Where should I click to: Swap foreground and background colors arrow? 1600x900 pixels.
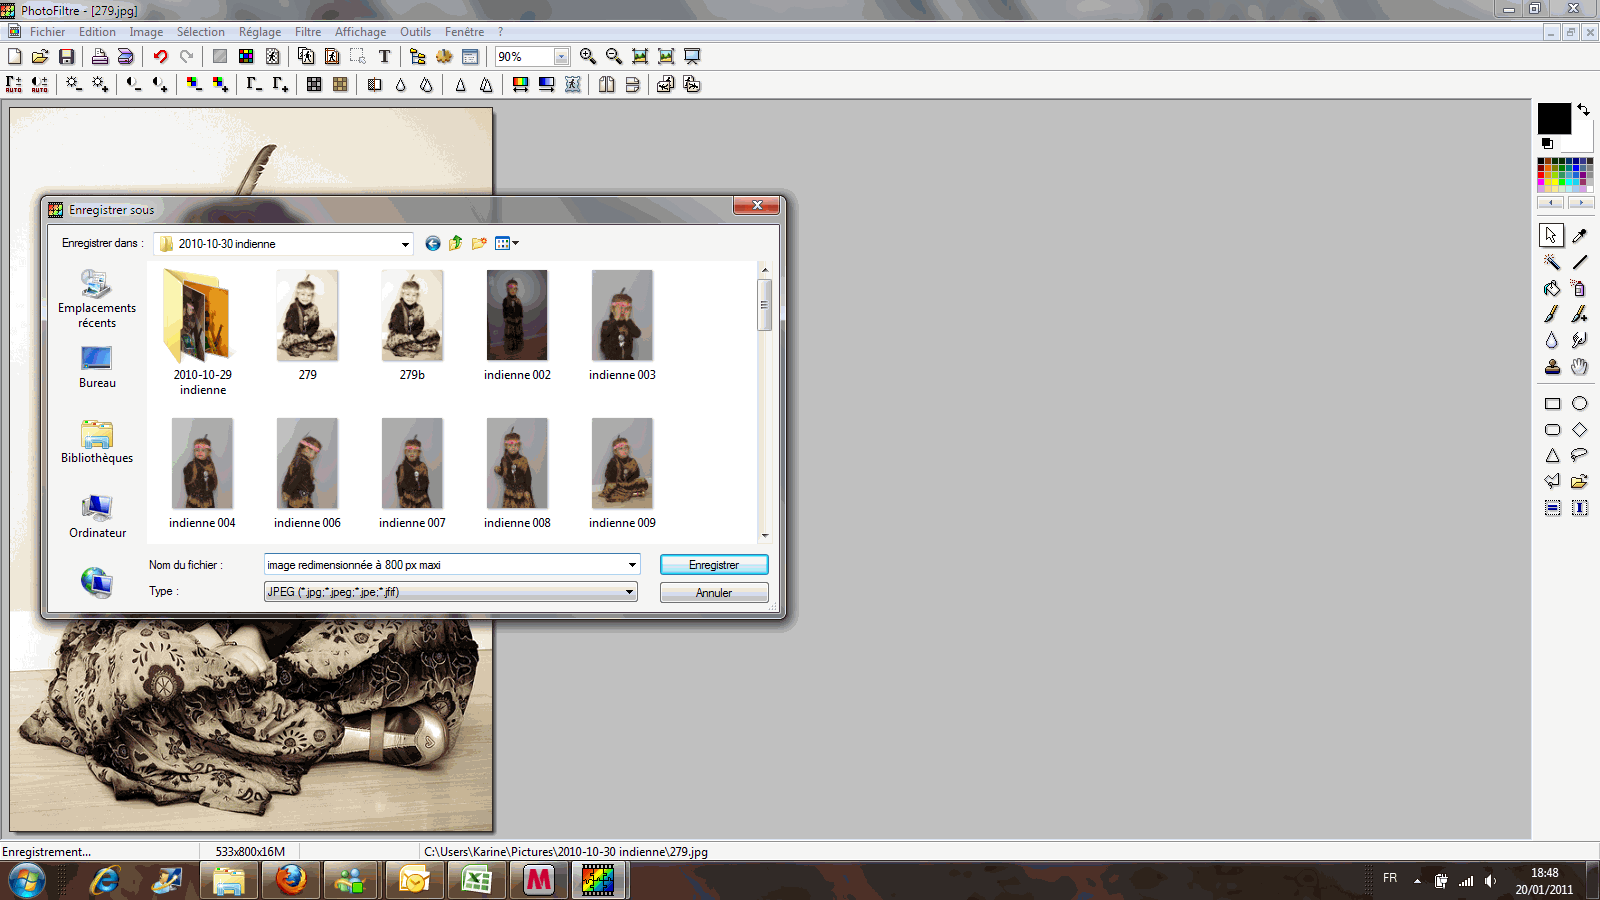tap(1583, 109)
